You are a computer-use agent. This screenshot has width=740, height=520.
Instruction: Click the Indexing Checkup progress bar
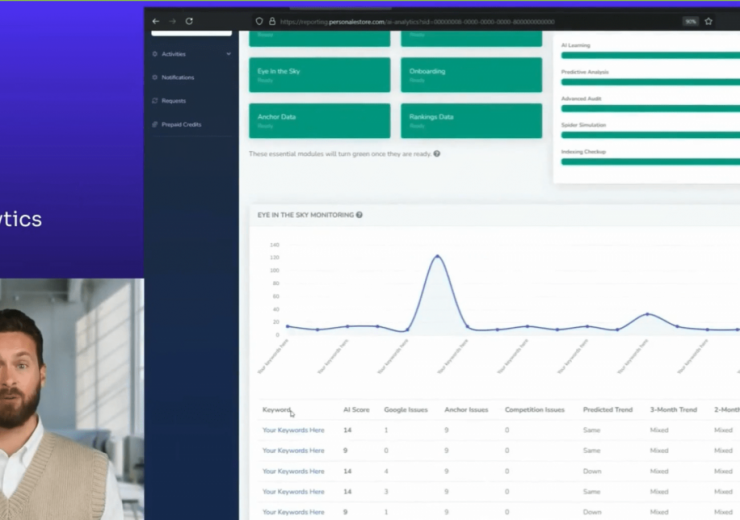[650, 162]
